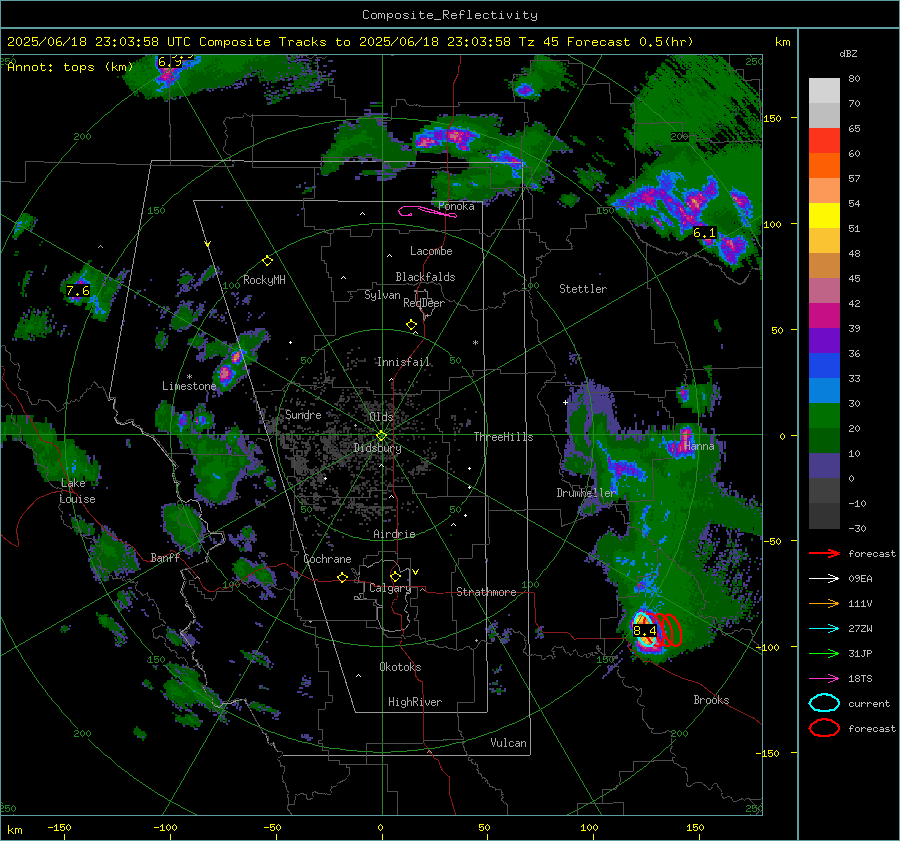The width and height of the screenshot is (900, 841).
Task: Click the bright green 20-30 dBZ swatch
Action: point(824,416)
